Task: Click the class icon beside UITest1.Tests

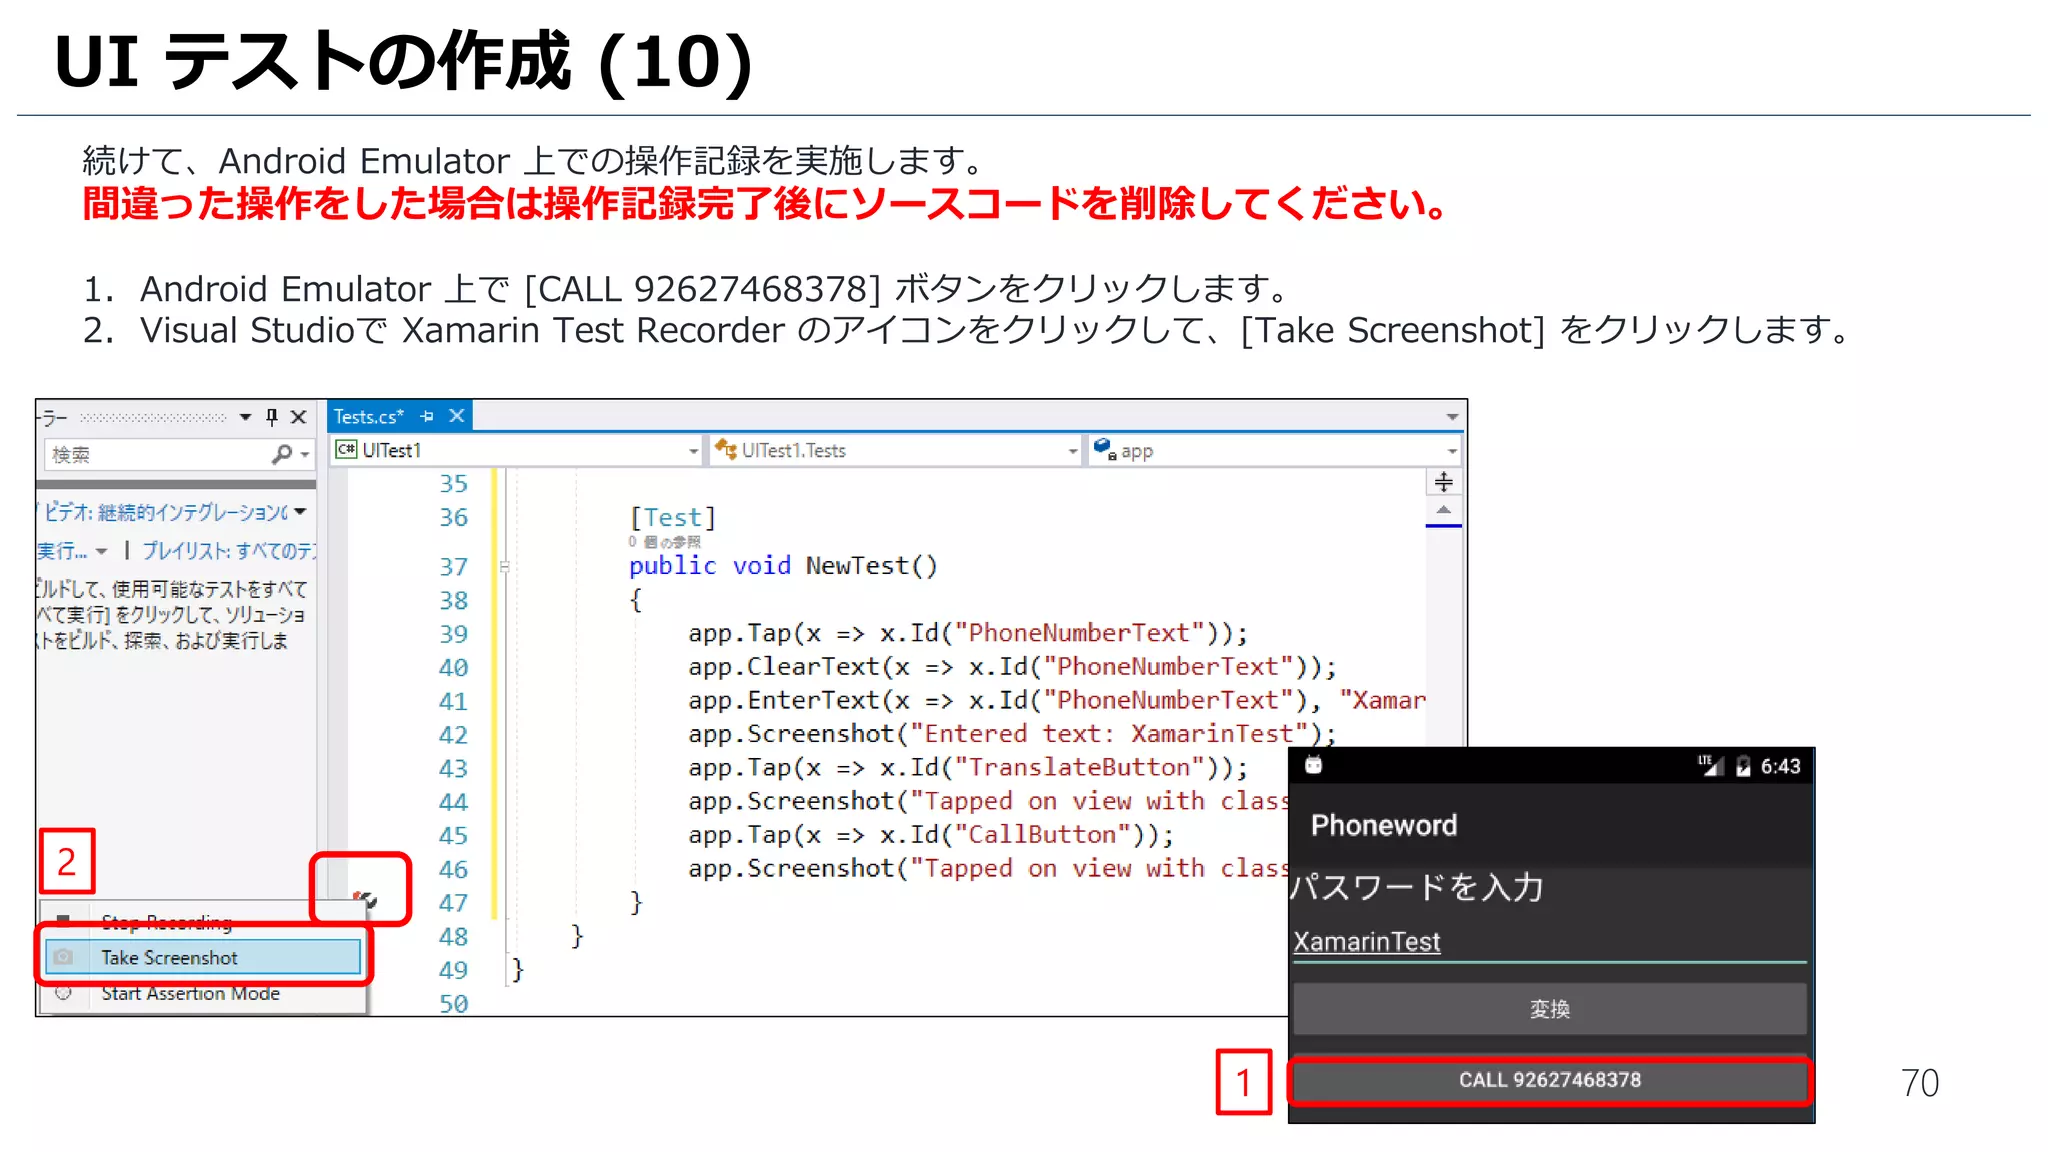Action: click(726, 450)
